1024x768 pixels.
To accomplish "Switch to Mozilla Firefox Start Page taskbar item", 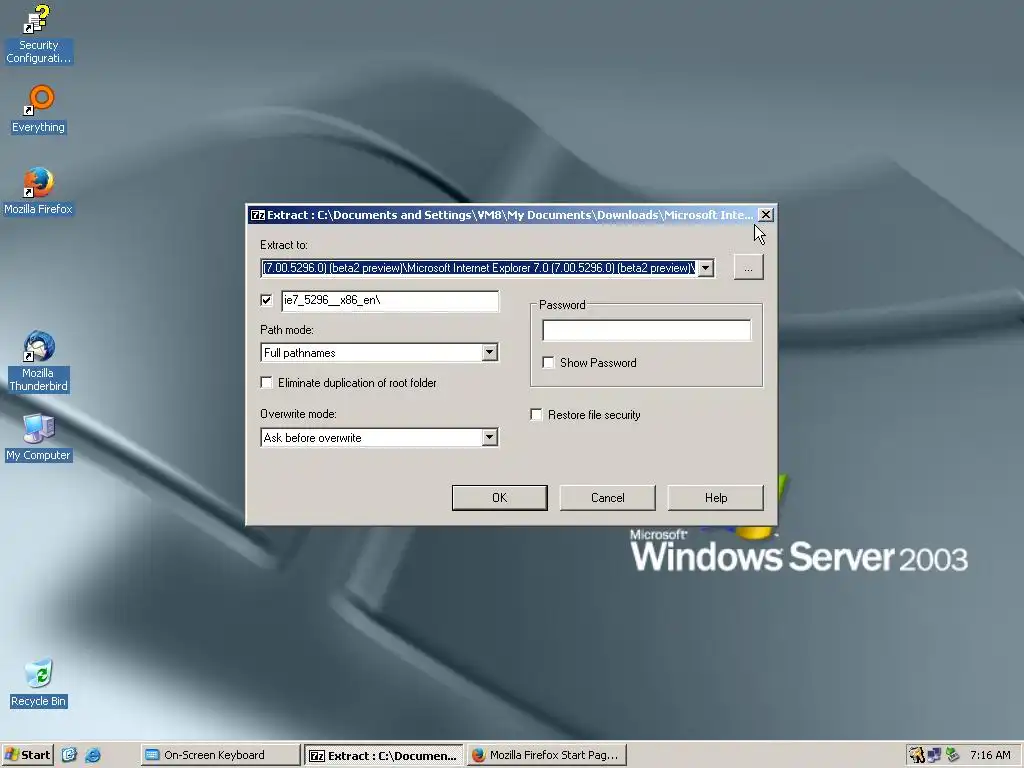I will [547, 755].
